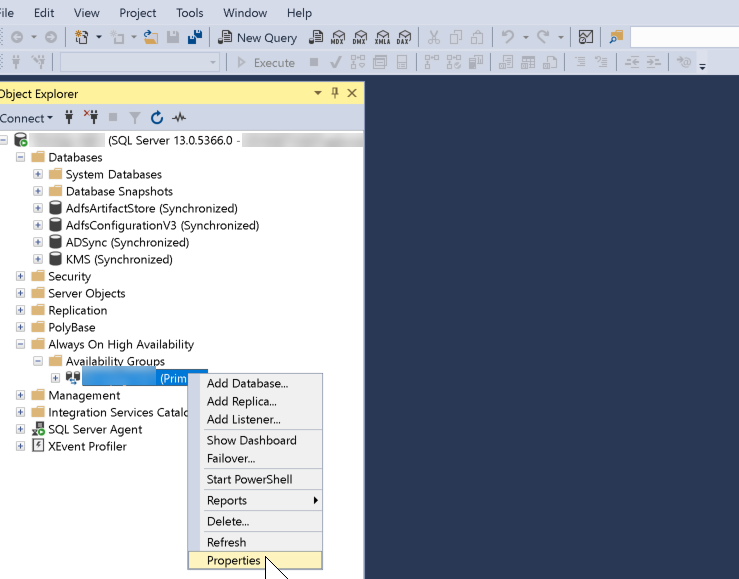Open the Window menu
This screenshot has height=579, width=739.
pos(245,13)
